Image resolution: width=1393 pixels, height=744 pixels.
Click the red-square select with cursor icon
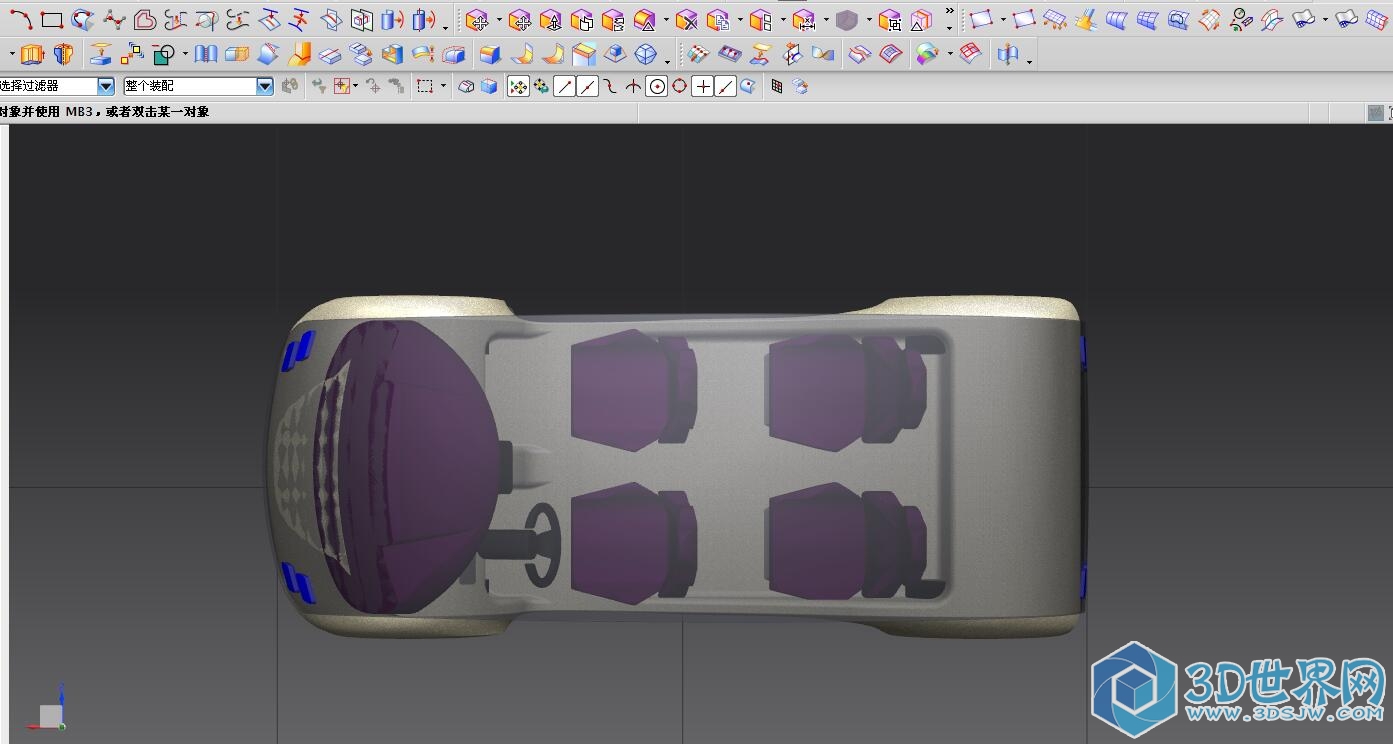(x=342, y=87)
